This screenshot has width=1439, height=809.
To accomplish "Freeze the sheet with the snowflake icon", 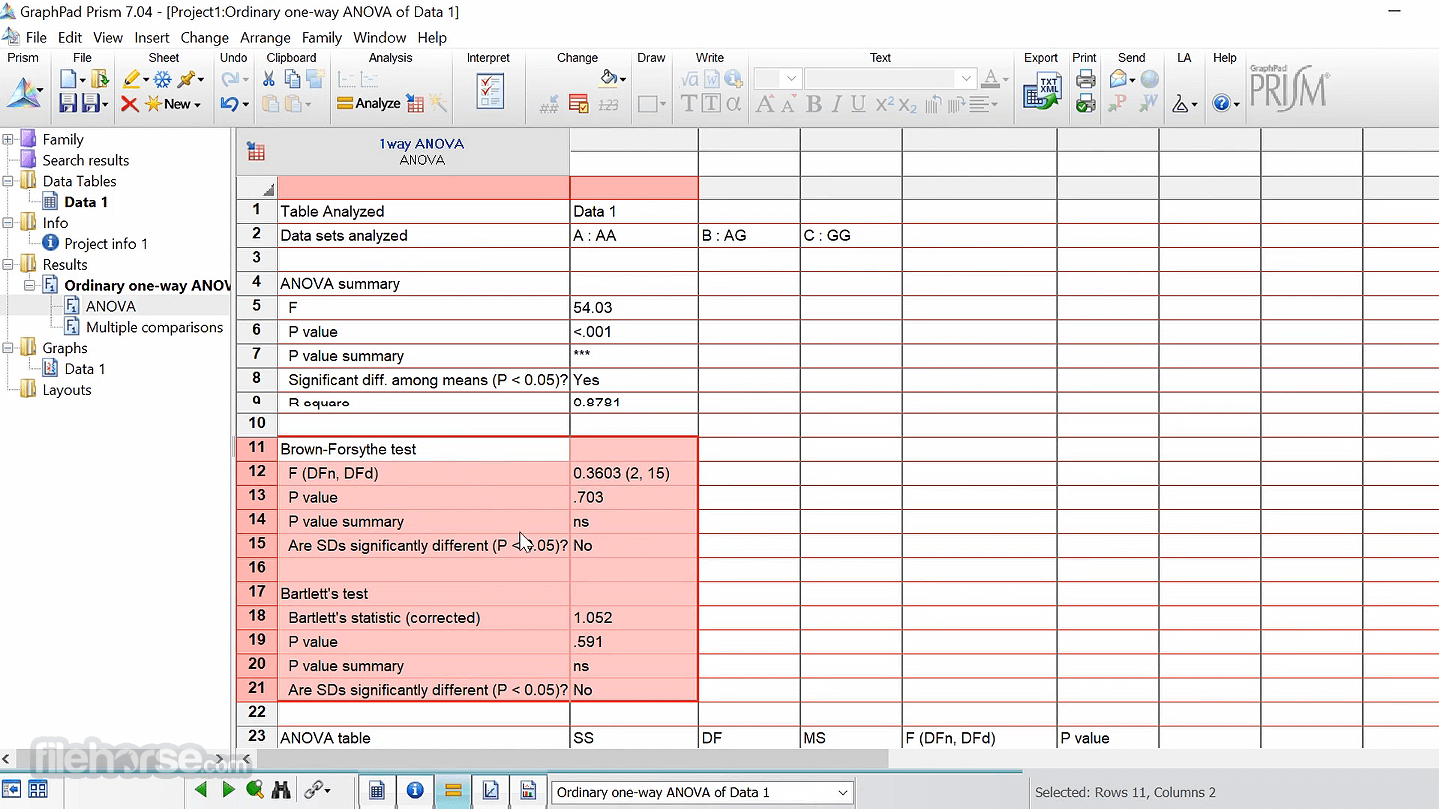I will click(x=162, y=79).
